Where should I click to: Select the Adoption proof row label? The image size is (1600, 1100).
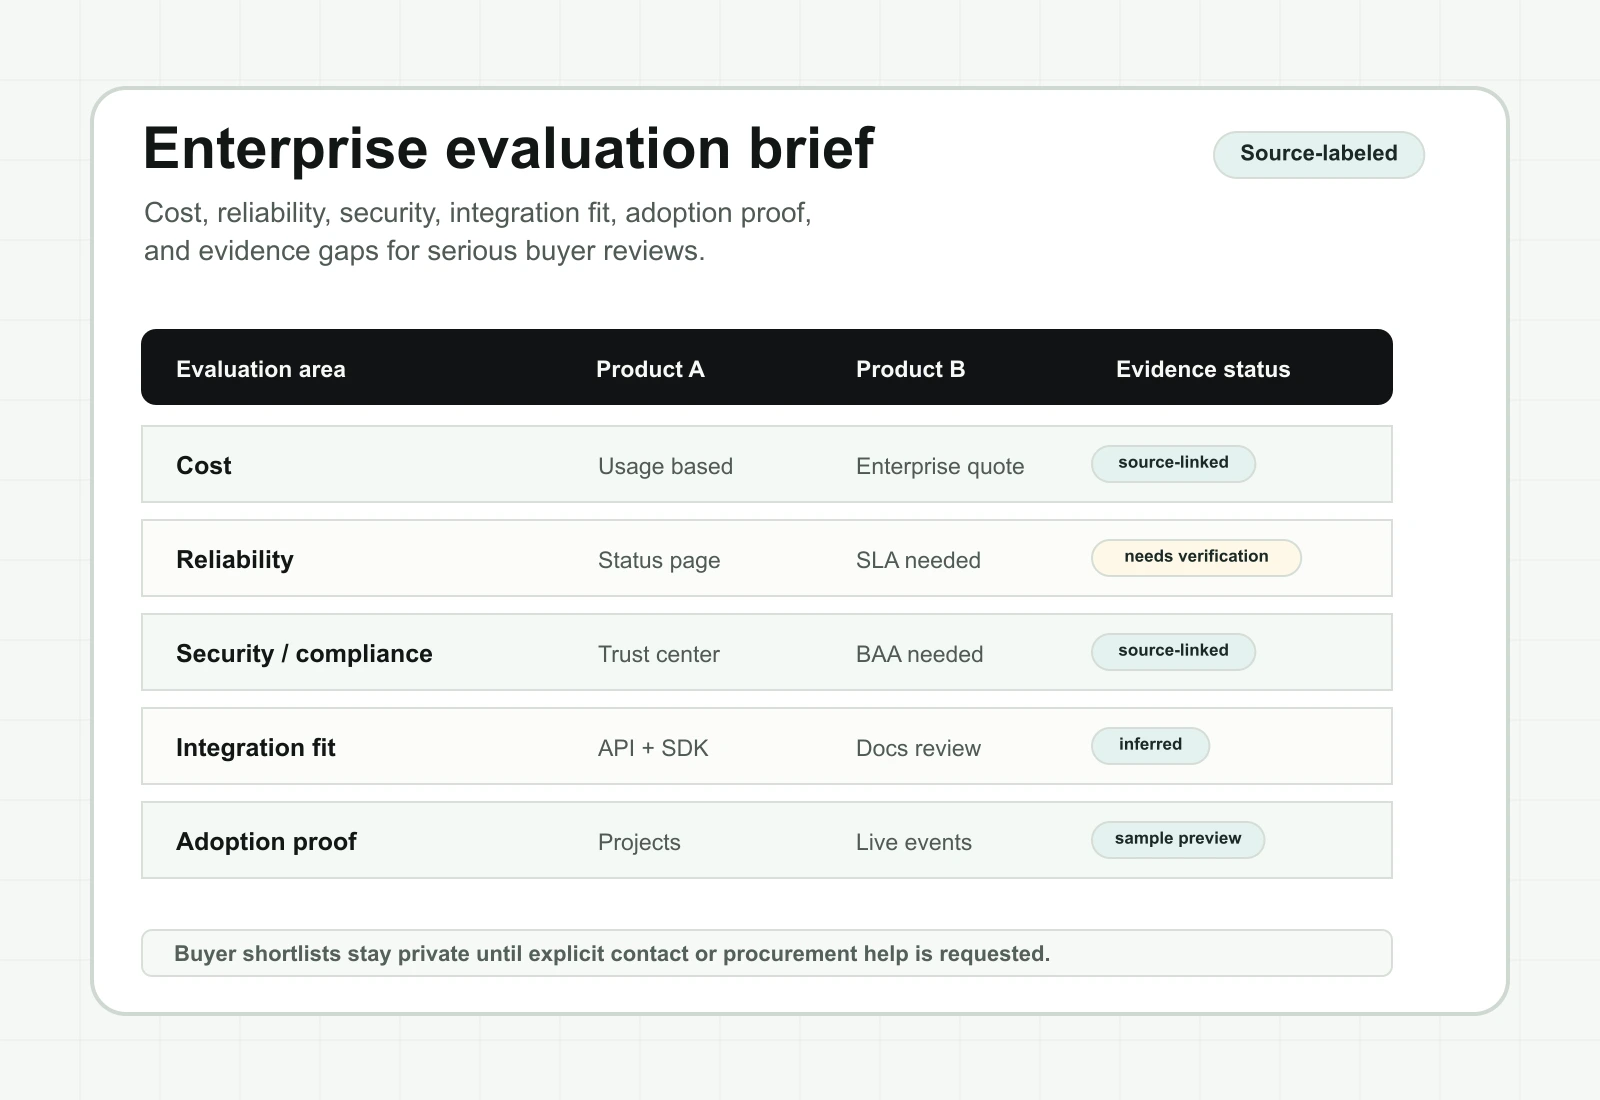(x=266, y=841)
